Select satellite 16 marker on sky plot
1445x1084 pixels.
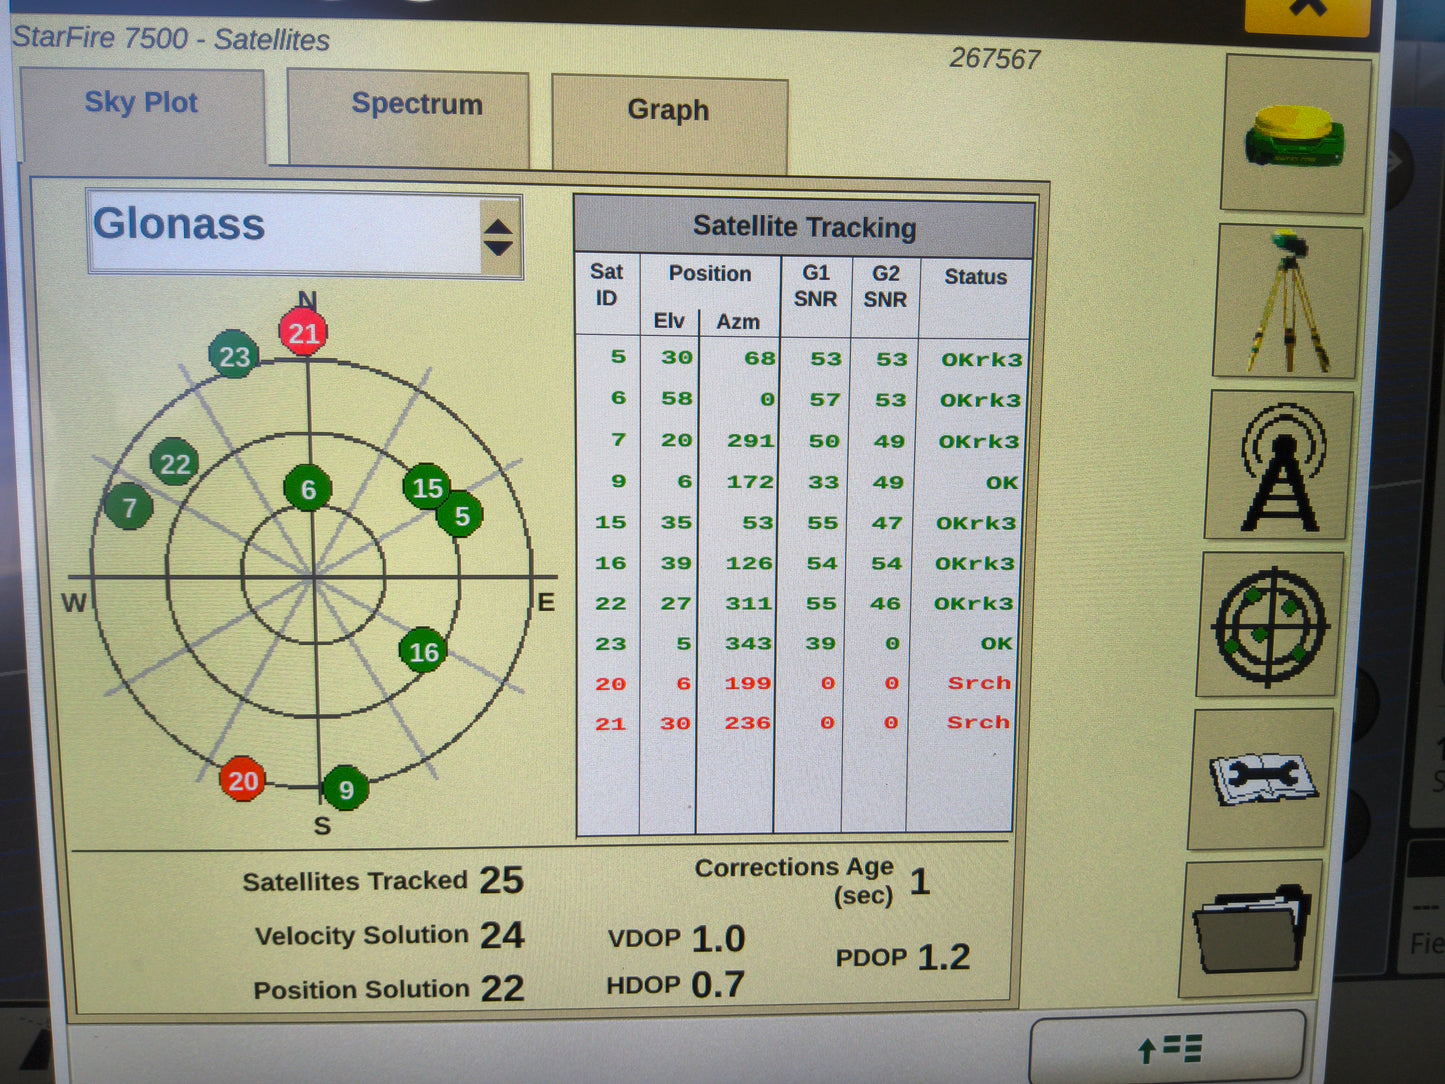[x=423, y=652]
